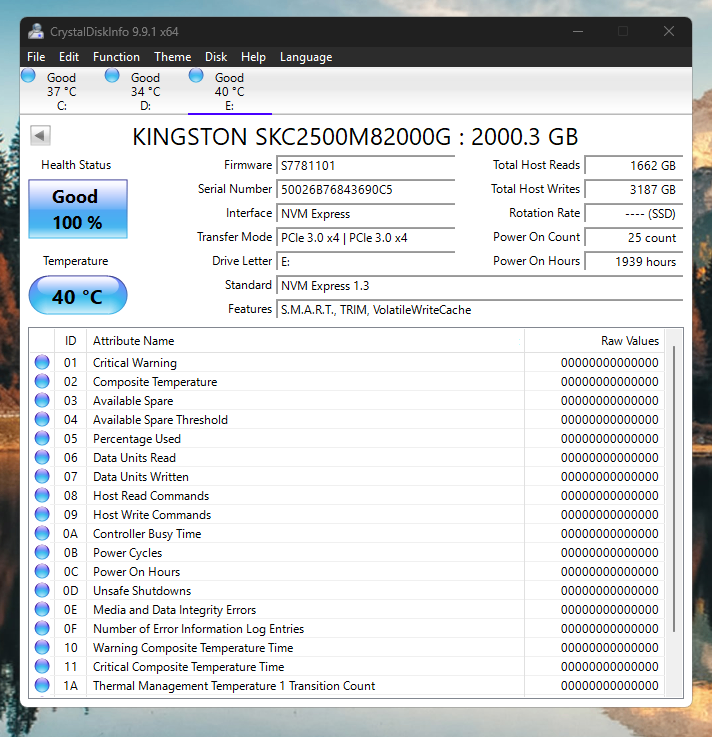Click the Power On Count value 25 count
Screen dimensions: 712x737
(634, 237)
